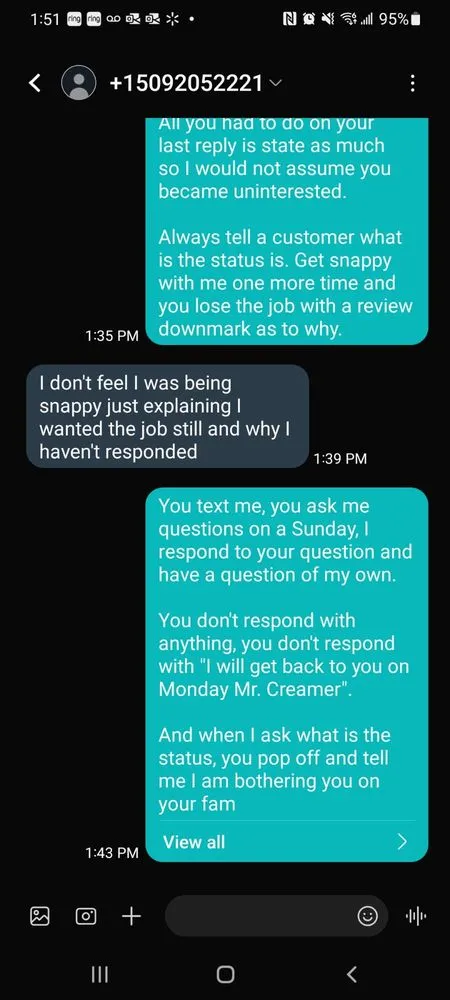Tap the received message about being snappy
This screenshot has height=1000, width=450.
tap(168, 416)
